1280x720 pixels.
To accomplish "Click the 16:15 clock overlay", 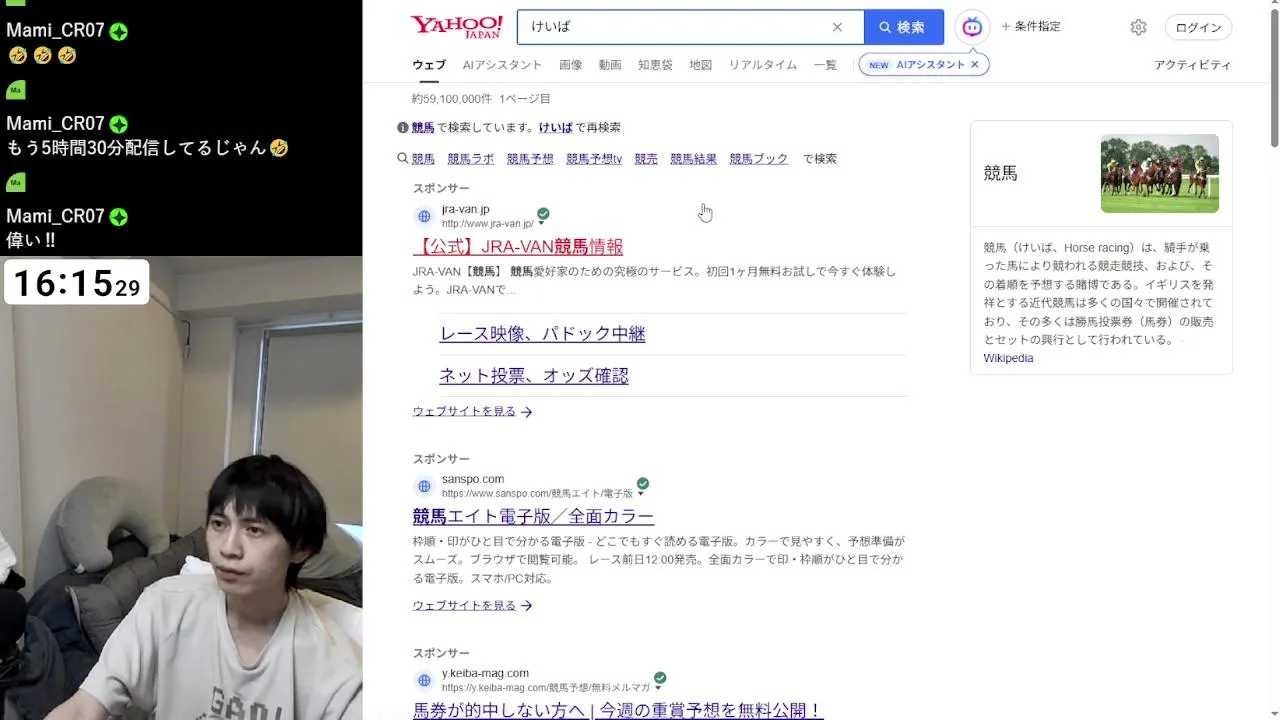I will click(76, 283).
